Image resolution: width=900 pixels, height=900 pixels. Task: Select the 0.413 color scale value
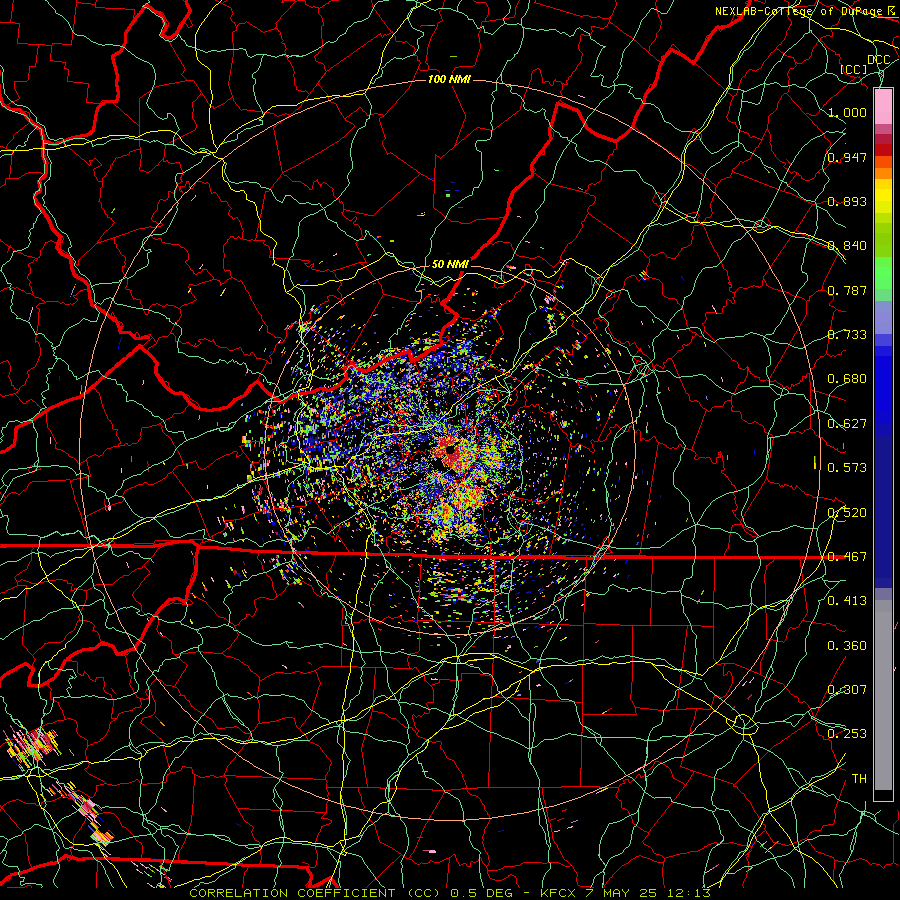[x=847, y=601]
